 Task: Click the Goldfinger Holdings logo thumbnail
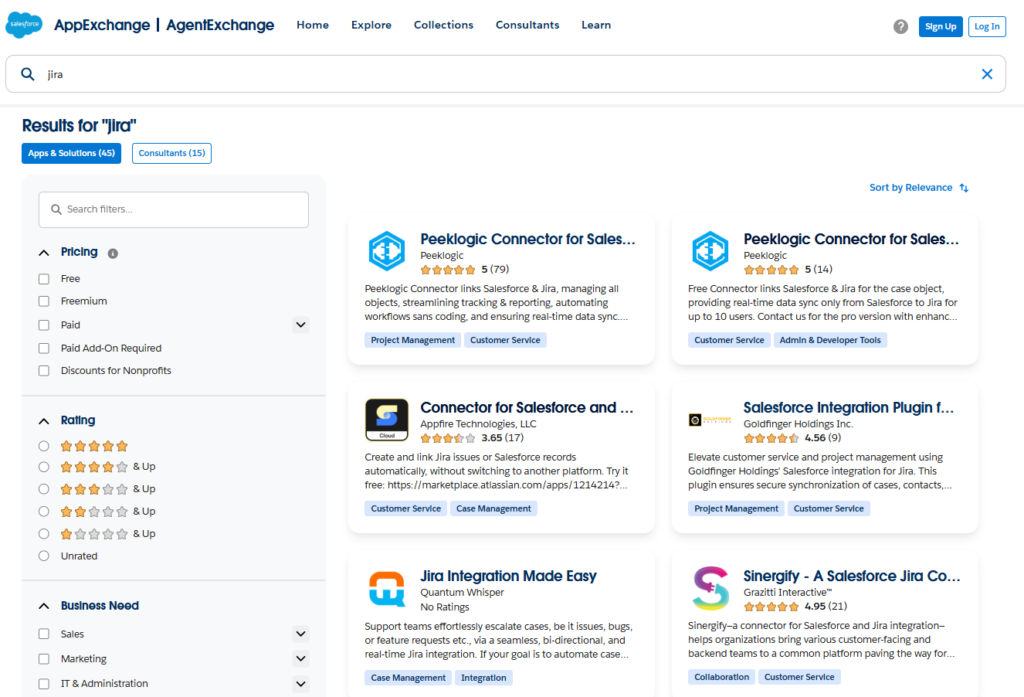pos(710,419)
